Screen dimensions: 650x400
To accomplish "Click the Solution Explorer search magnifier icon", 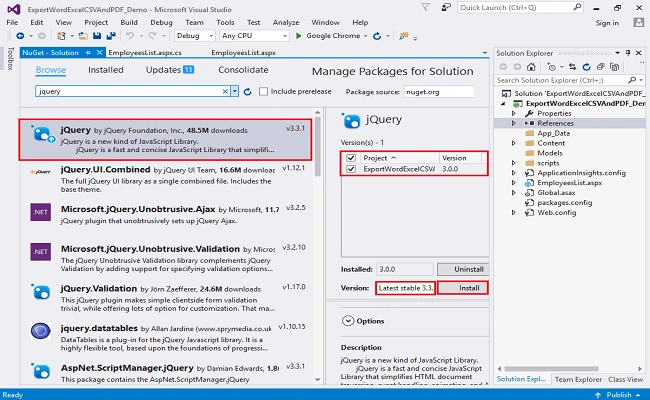I will tap(632, 80).
